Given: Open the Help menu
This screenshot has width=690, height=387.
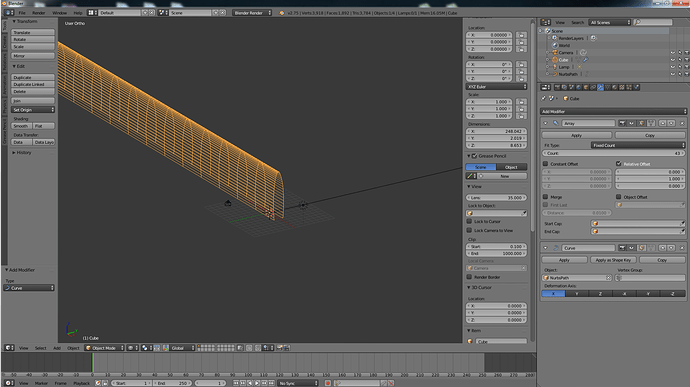Looking at the screenshot, I should click(x=78, y=13).
